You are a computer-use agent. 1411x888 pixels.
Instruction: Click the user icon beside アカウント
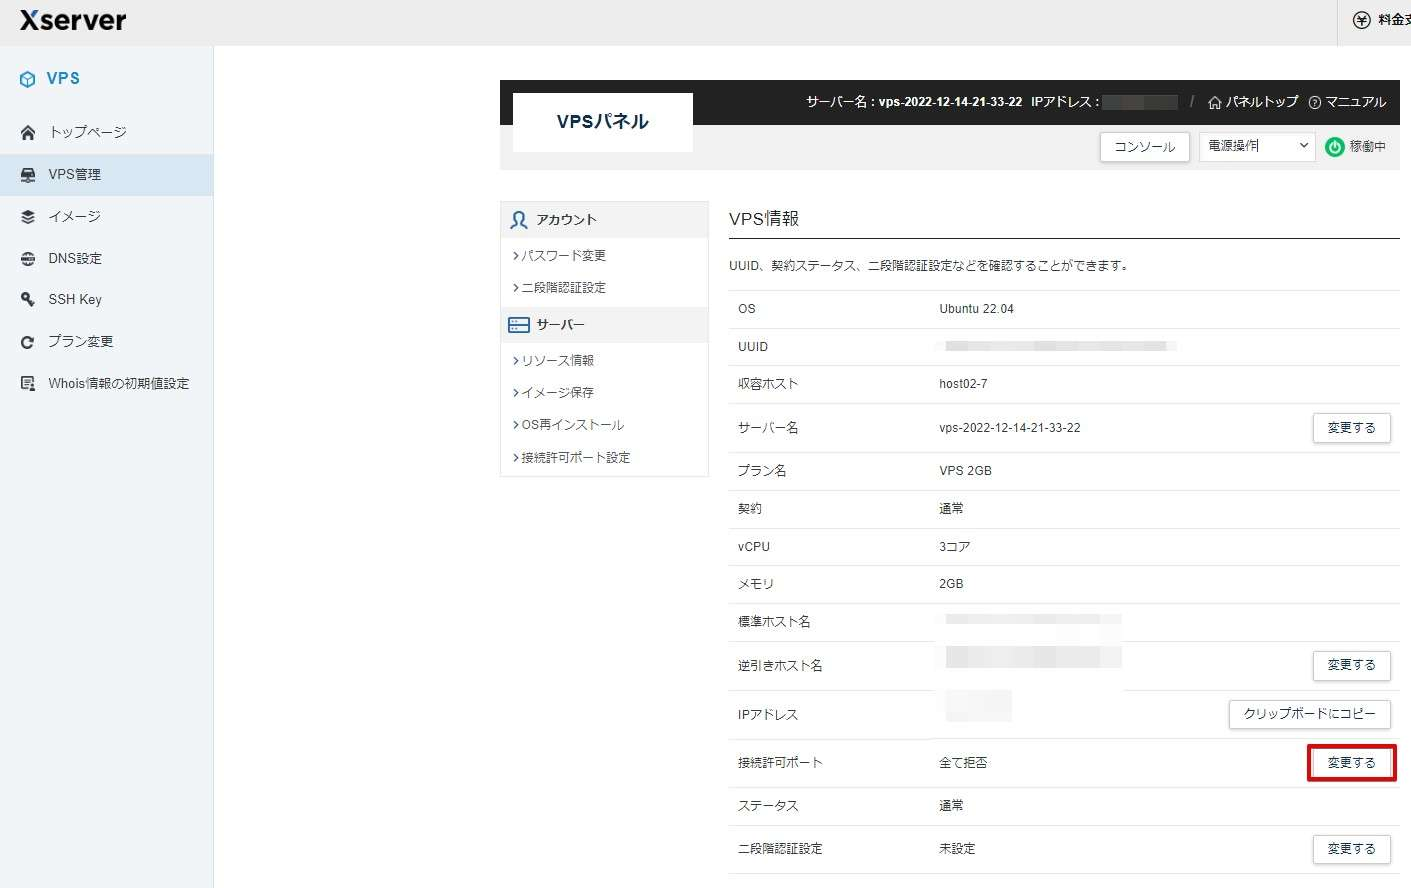pos(519,220)
